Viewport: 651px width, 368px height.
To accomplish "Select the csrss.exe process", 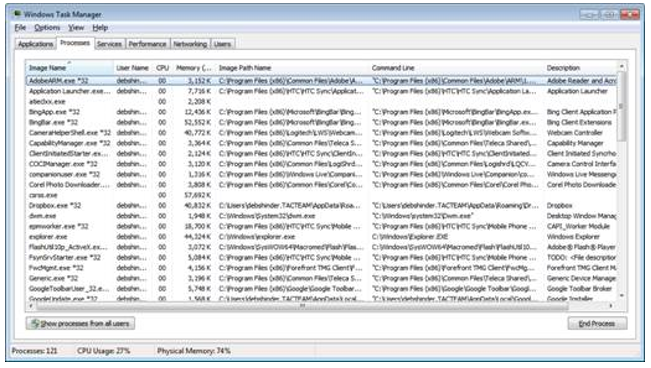I will [x=321, y=195].
